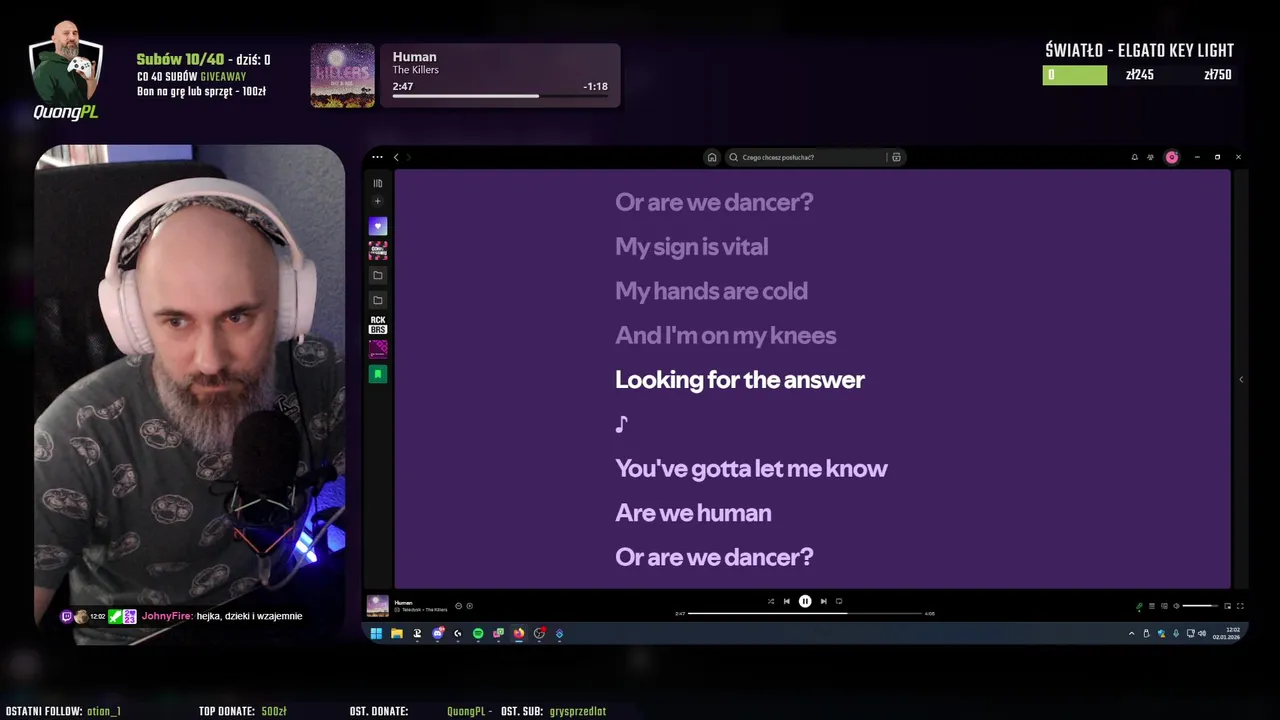1280x720 pixels.
Task: Open the miniplayer
Action: tap(1228, 606)
